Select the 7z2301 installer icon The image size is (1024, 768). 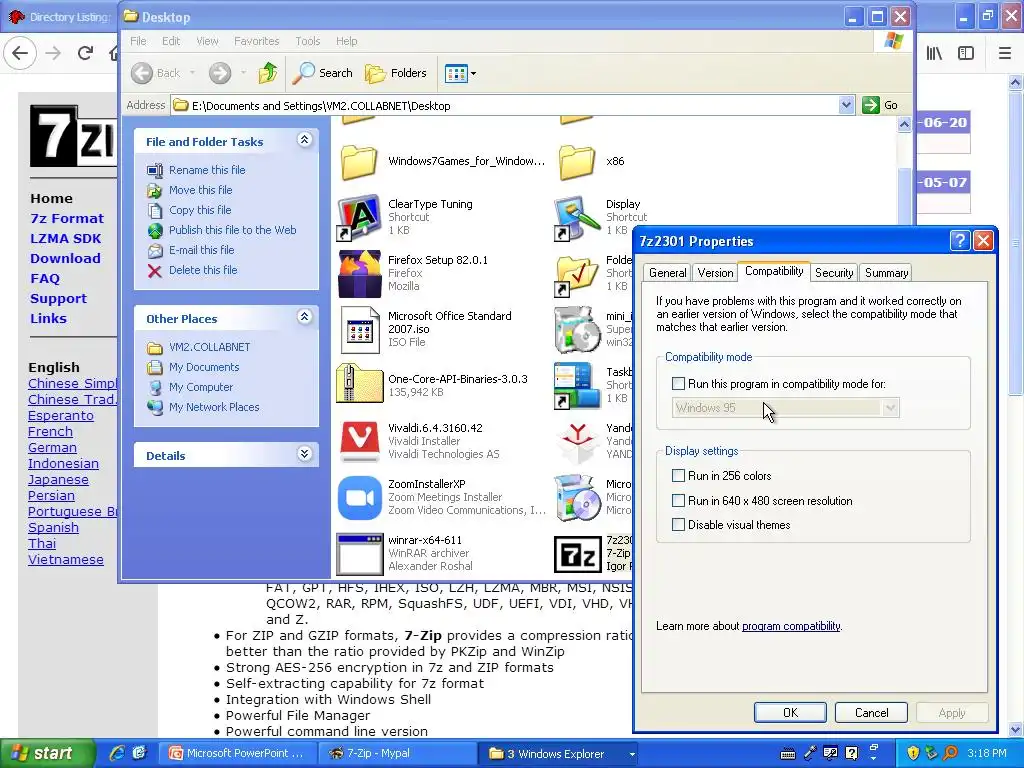[577, 554]
